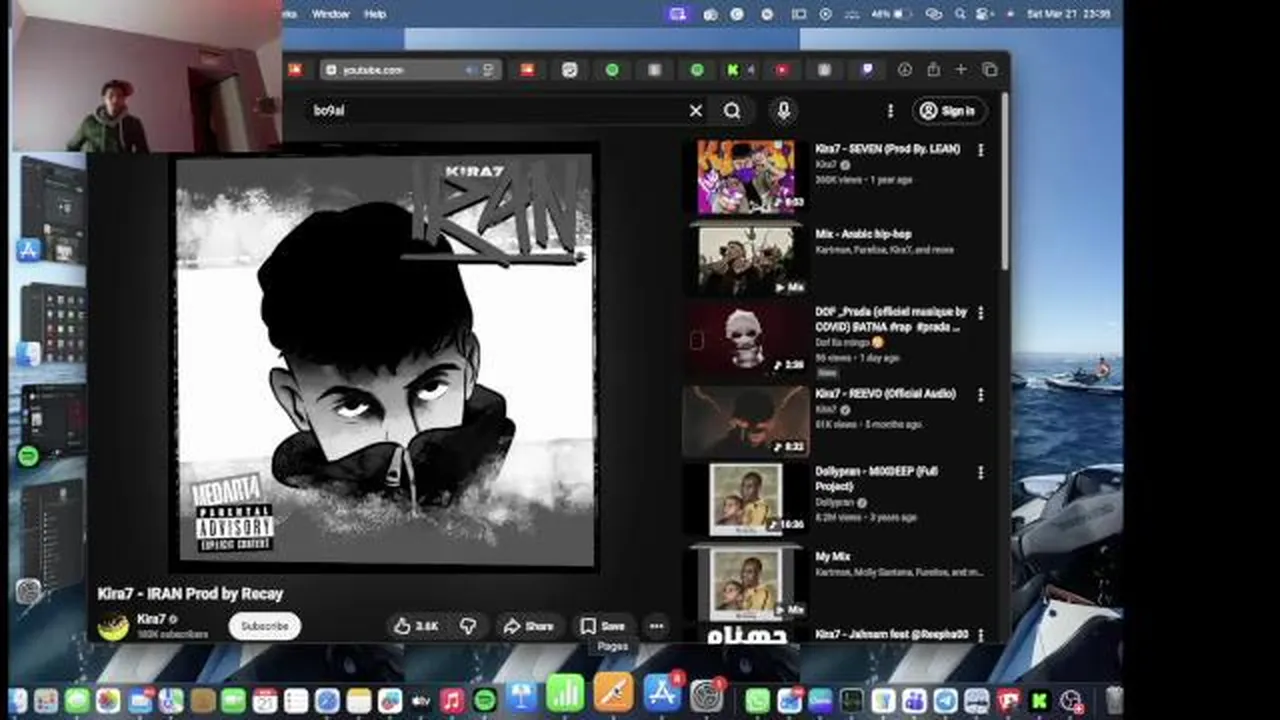
Task: Open Keynote from the Dock
Action: point(520,697)
